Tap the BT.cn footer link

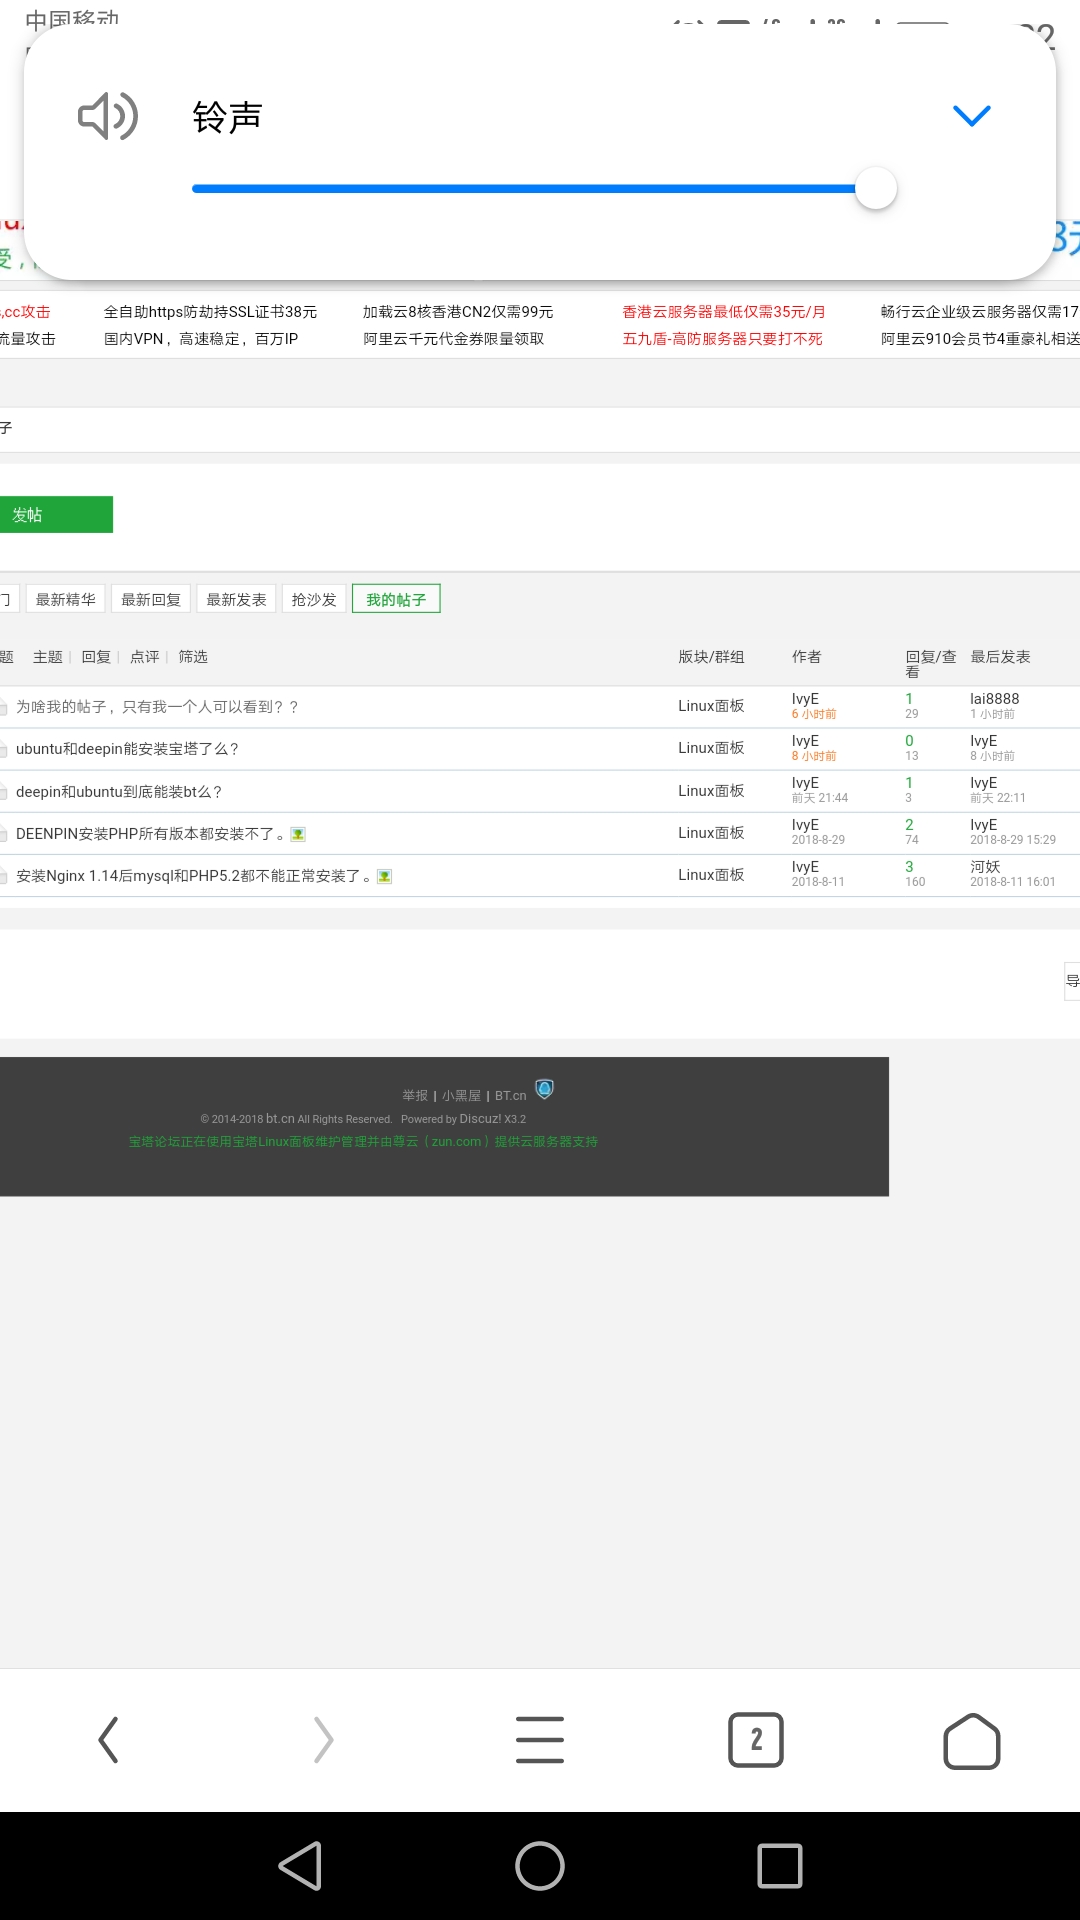[510, 1096]
